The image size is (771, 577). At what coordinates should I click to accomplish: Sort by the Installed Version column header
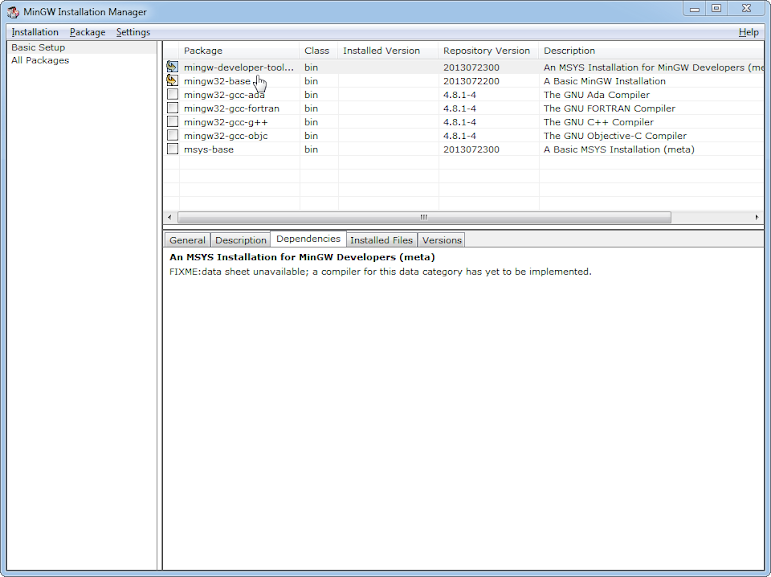click(x=388, y=51)
